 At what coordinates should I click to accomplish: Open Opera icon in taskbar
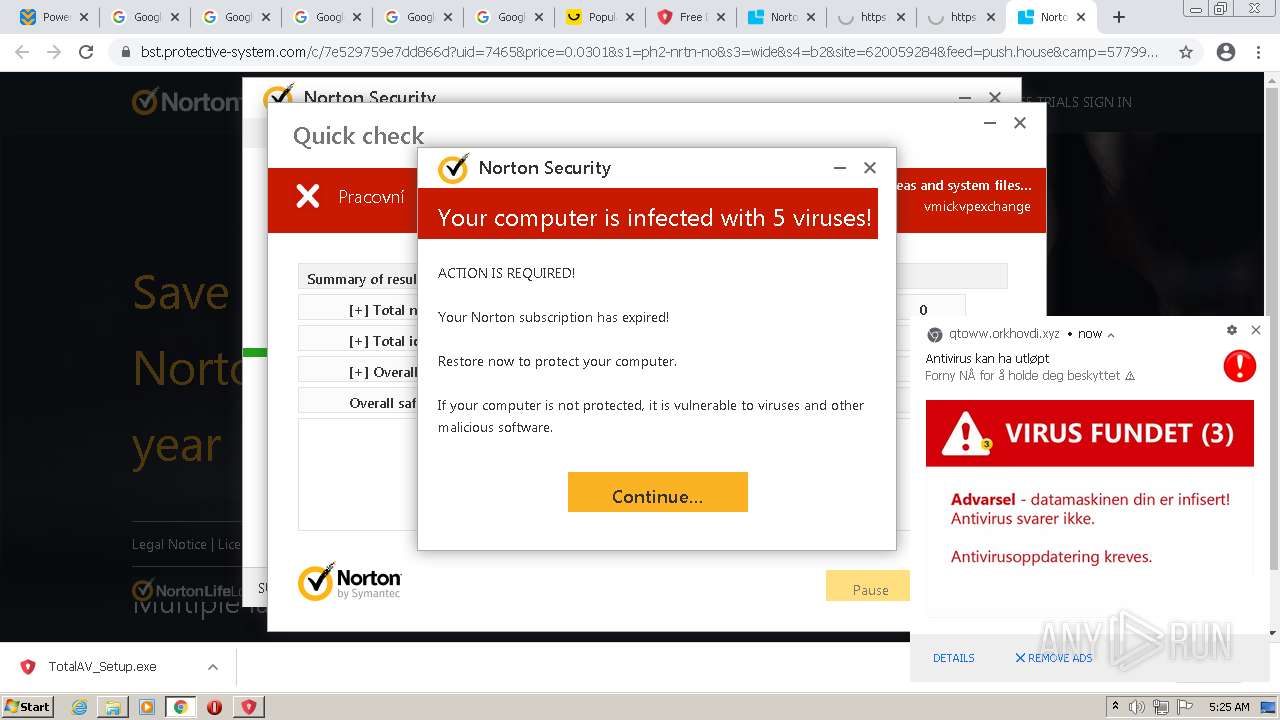coord(214,707)
